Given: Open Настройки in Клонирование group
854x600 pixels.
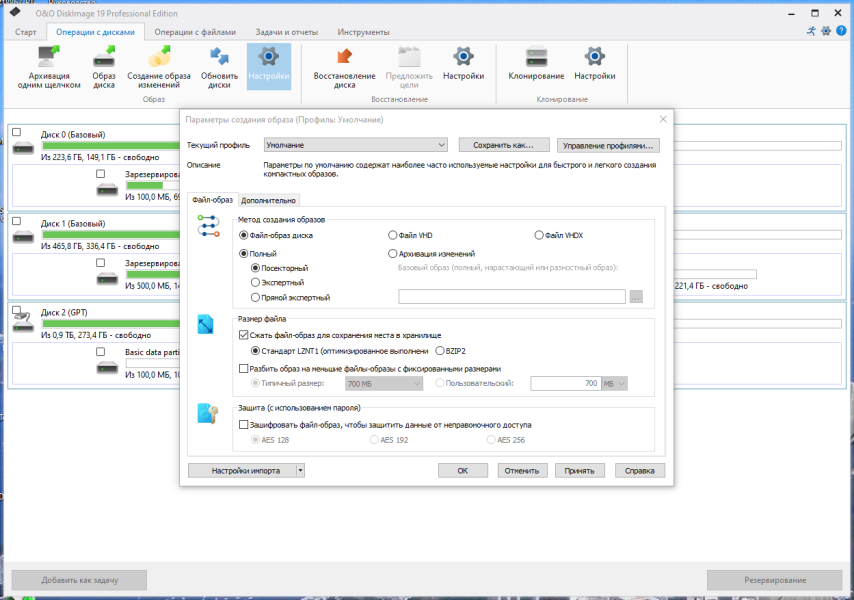Looking at the screenshot, I should [x=595, y=64].
